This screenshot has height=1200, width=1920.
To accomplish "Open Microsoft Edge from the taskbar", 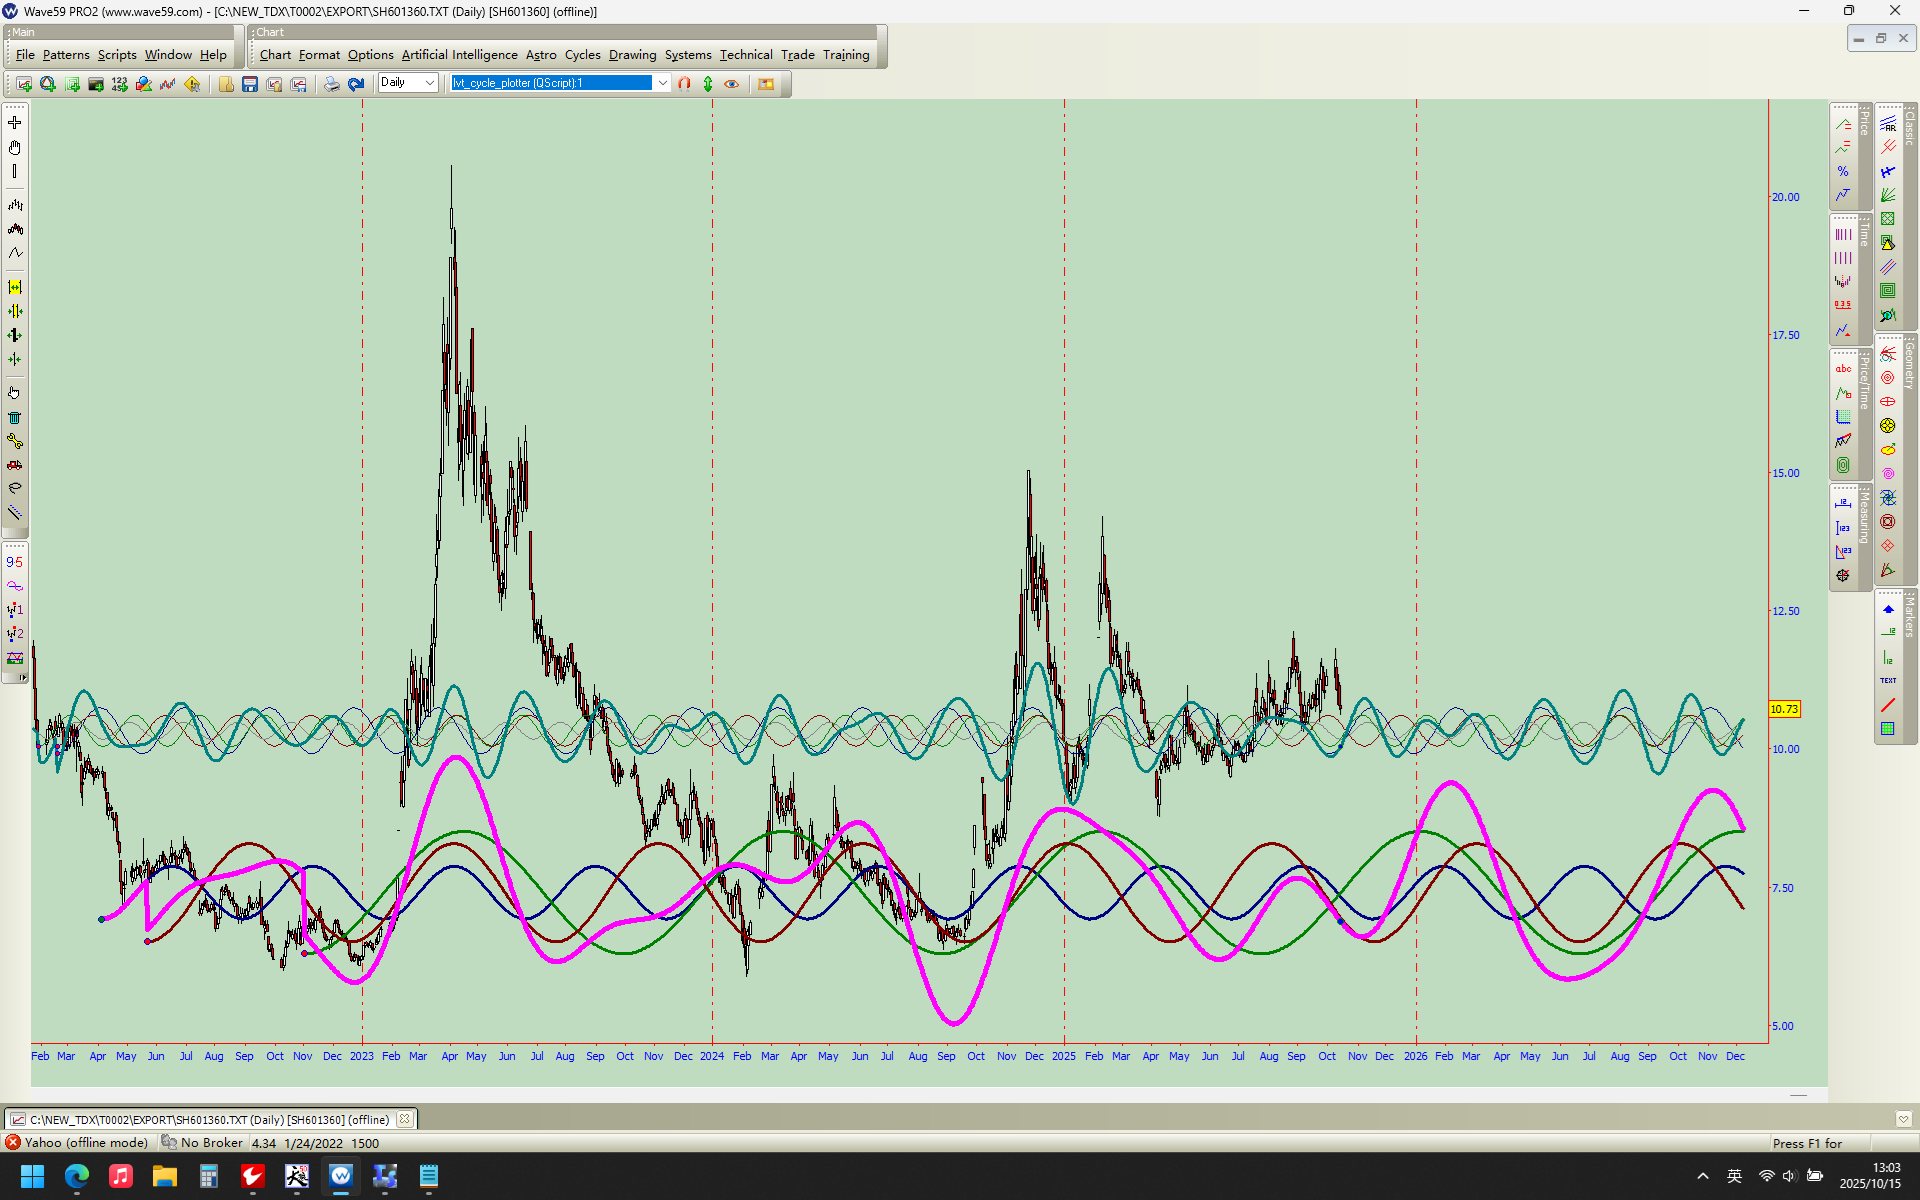I will pyautogui.click(x=77, y=1176).
